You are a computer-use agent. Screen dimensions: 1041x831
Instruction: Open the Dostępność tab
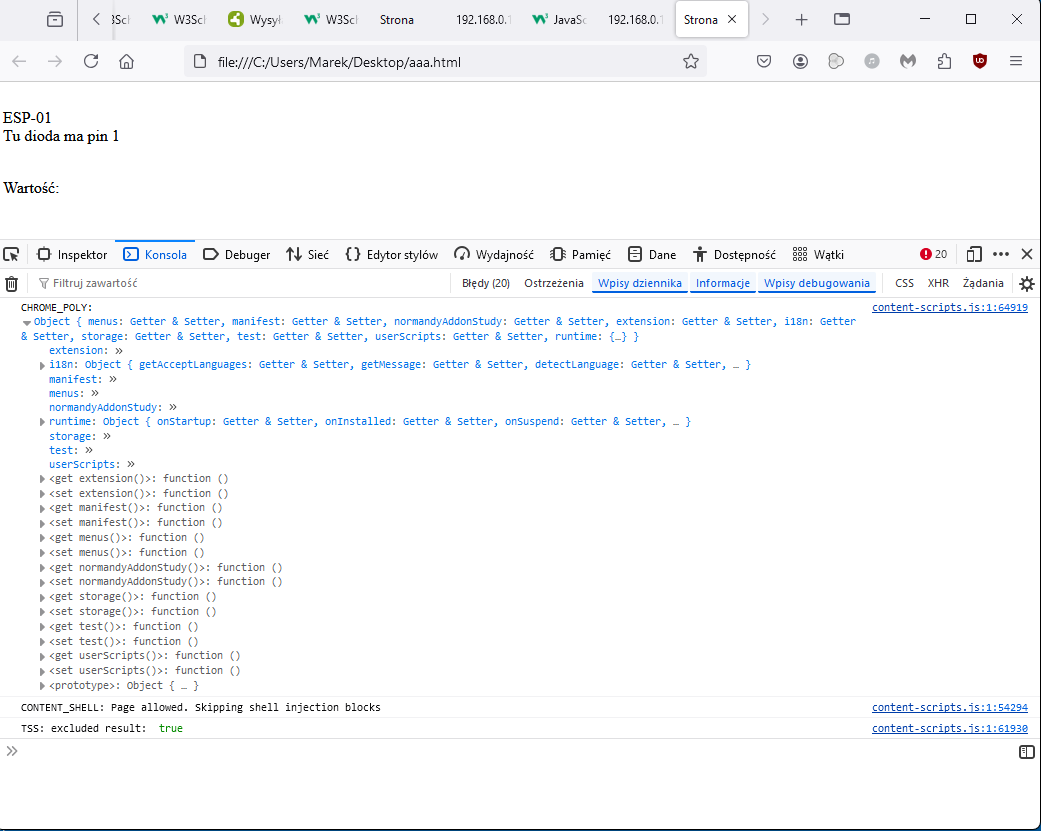(734, 254)
